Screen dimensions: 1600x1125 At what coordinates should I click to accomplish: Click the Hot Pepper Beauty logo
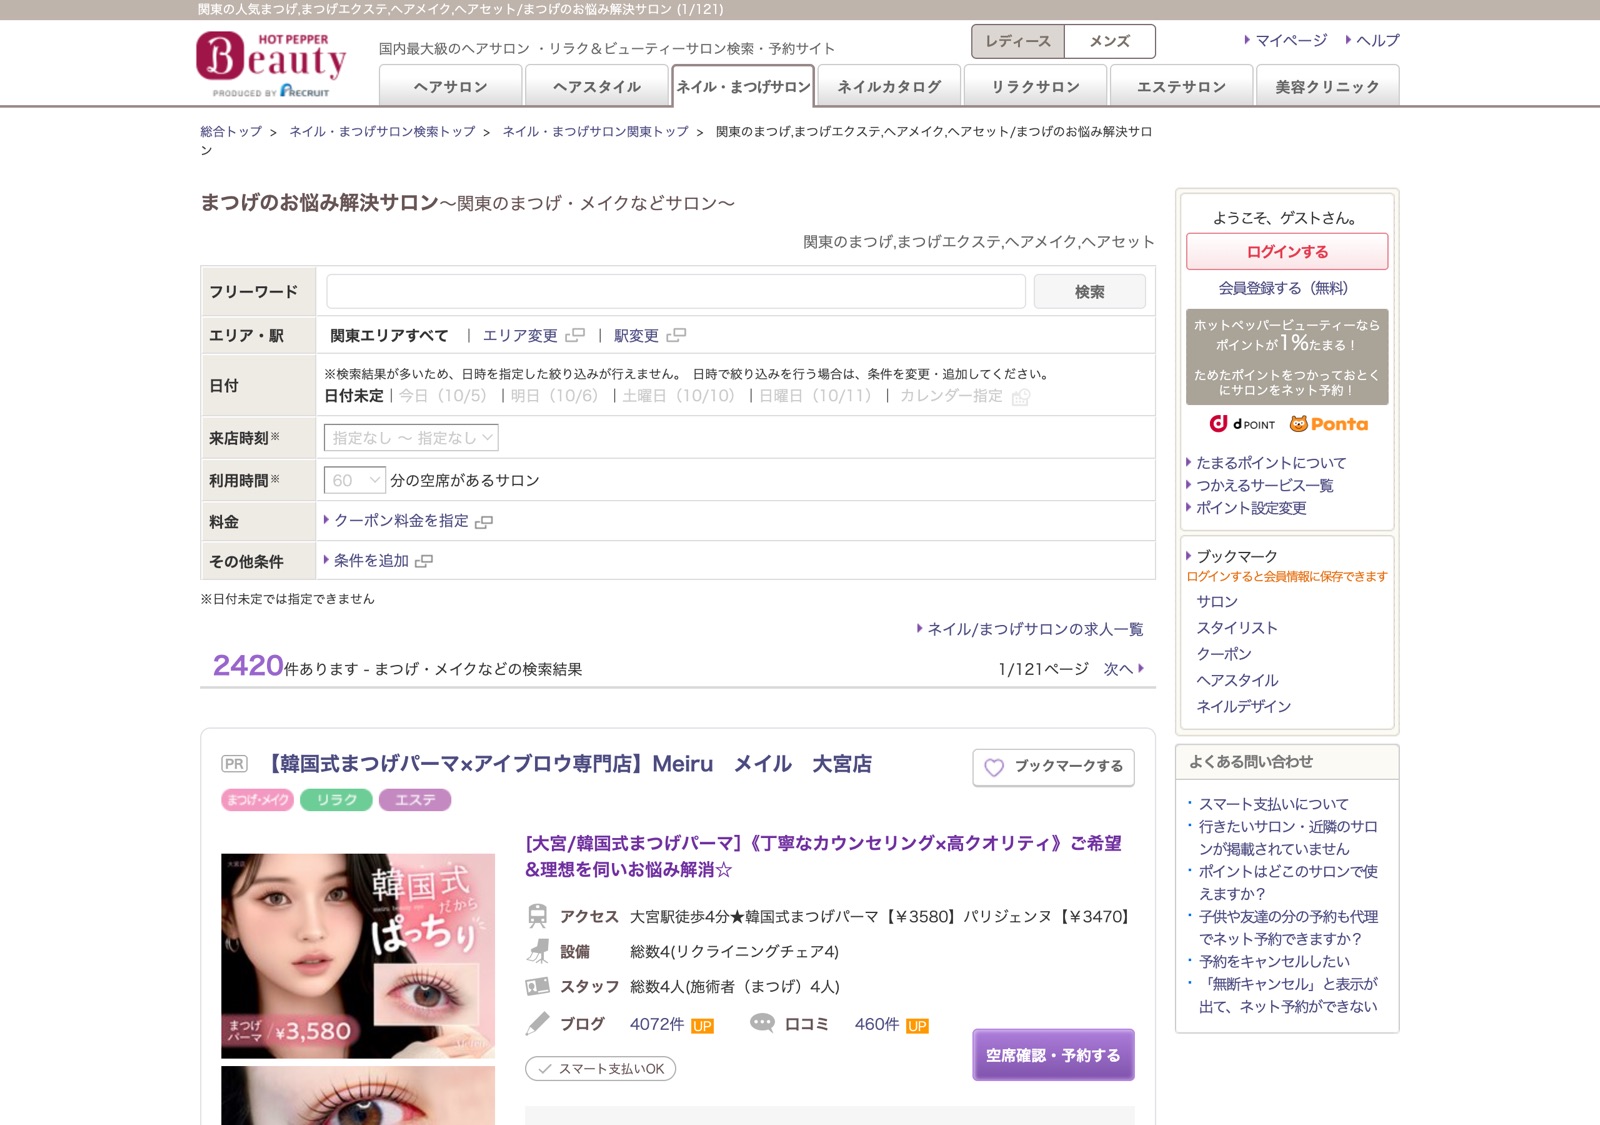point(271,64)
